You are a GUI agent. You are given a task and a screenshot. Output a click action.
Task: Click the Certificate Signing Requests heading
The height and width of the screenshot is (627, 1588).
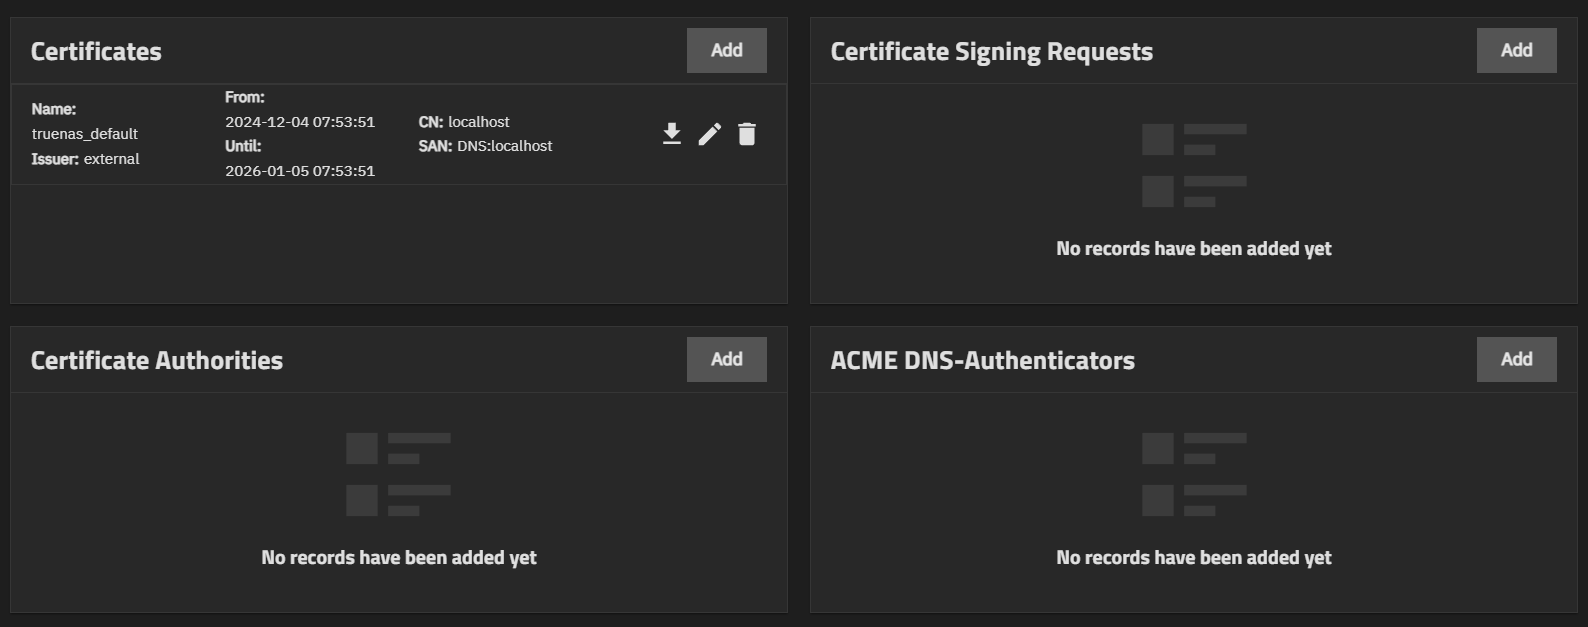(991, 52)
